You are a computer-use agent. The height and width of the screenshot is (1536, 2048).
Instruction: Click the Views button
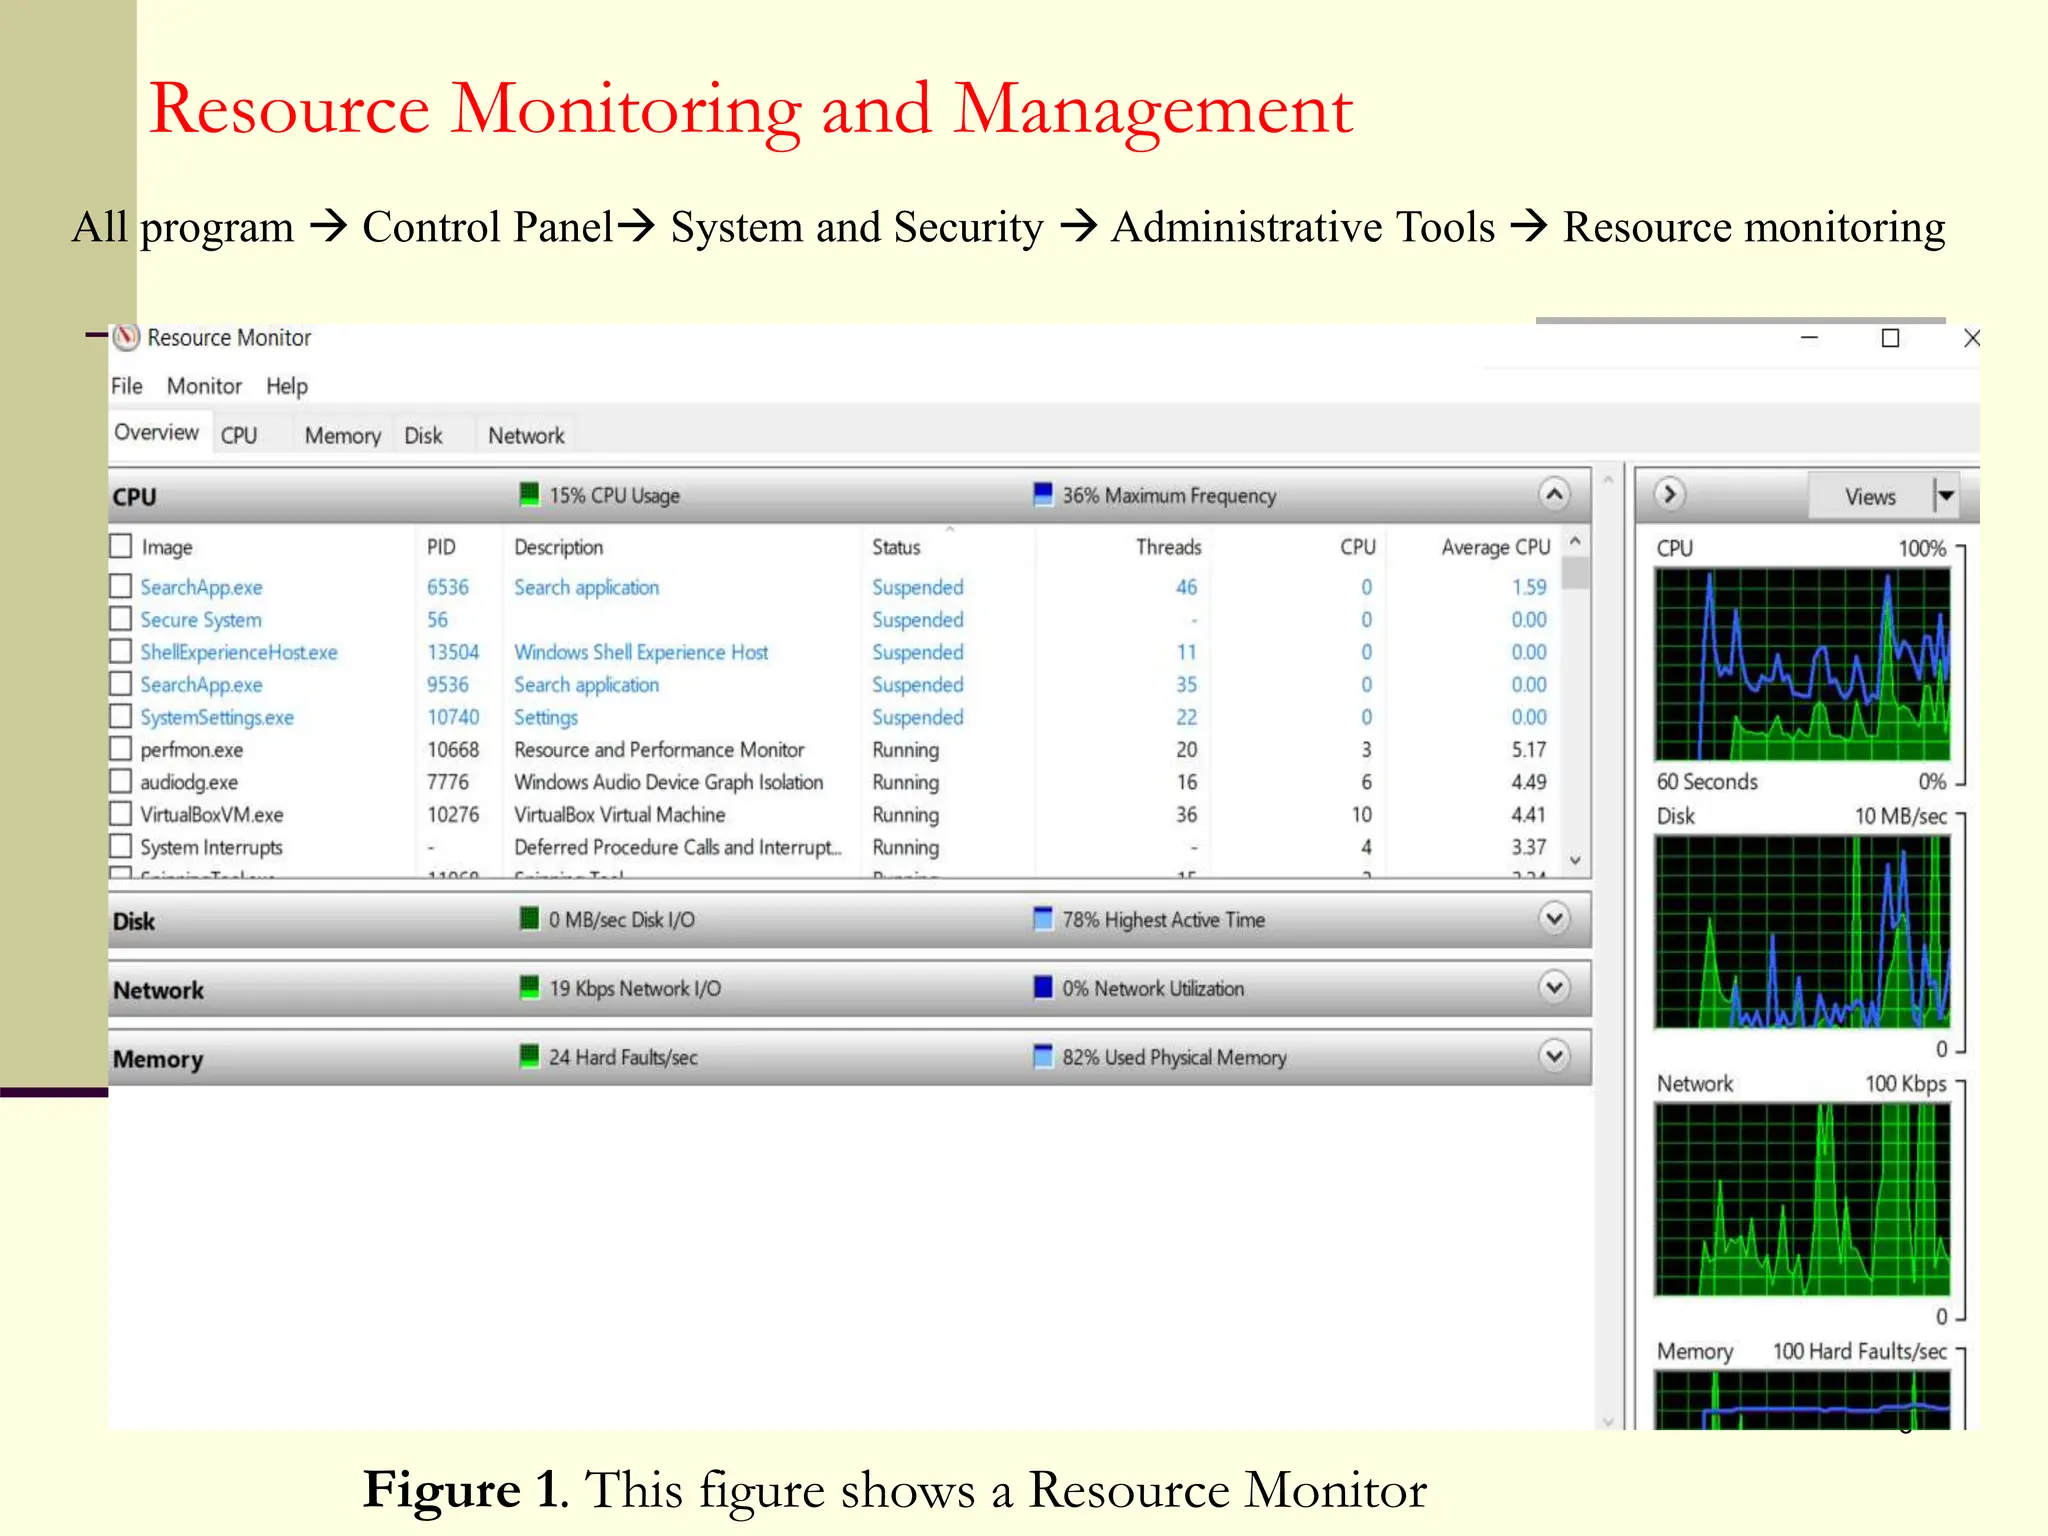(1870, 496)
